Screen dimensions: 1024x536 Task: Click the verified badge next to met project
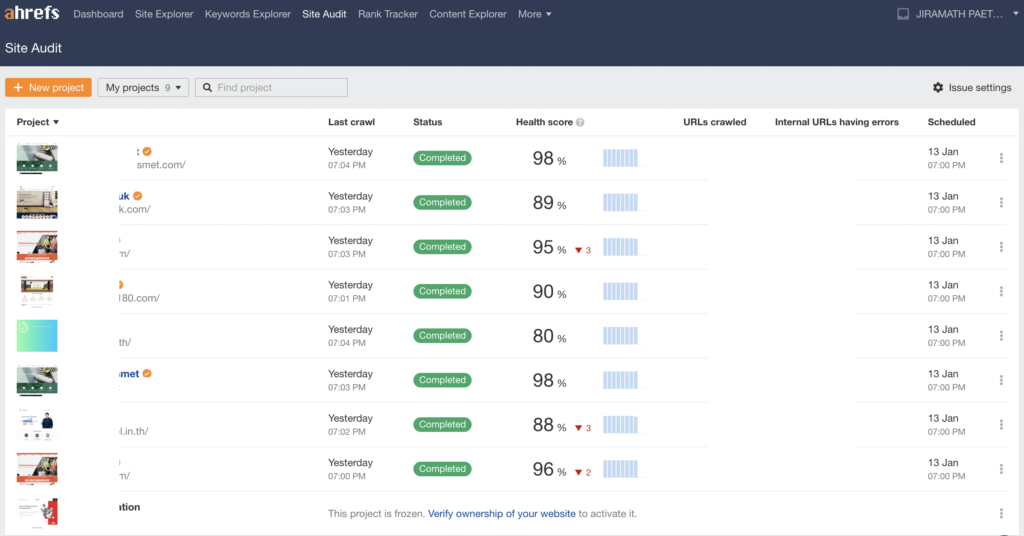tap(147, 373)
